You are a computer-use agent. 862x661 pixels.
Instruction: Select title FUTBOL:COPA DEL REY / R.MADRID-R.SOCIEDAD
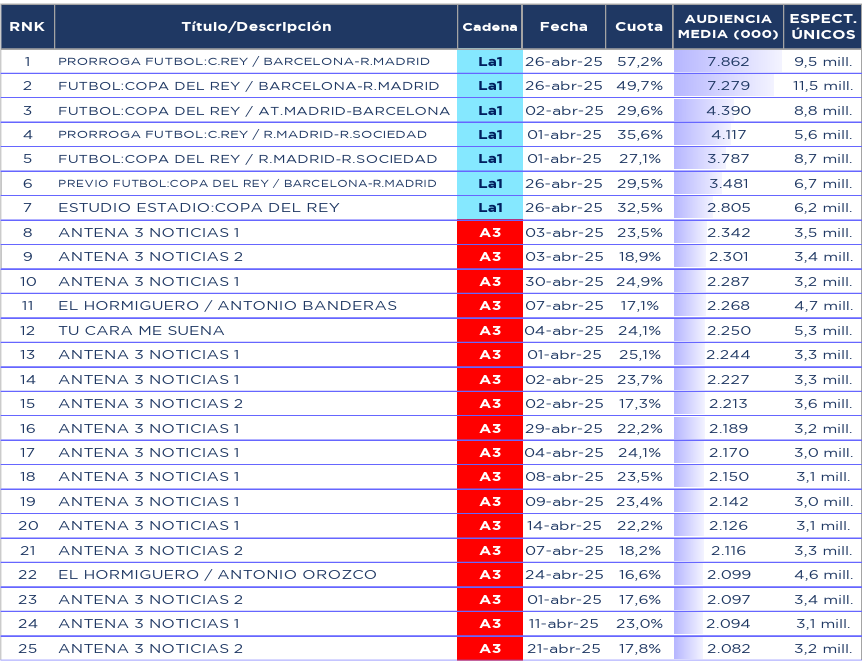(x=247, y=159)
